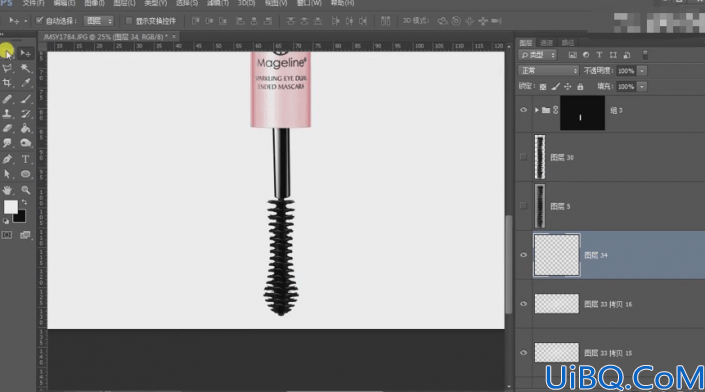The width and height of the screenshot is (705, 392).
Task: Switch to the paths panel tab
Action: click(568, 43)
